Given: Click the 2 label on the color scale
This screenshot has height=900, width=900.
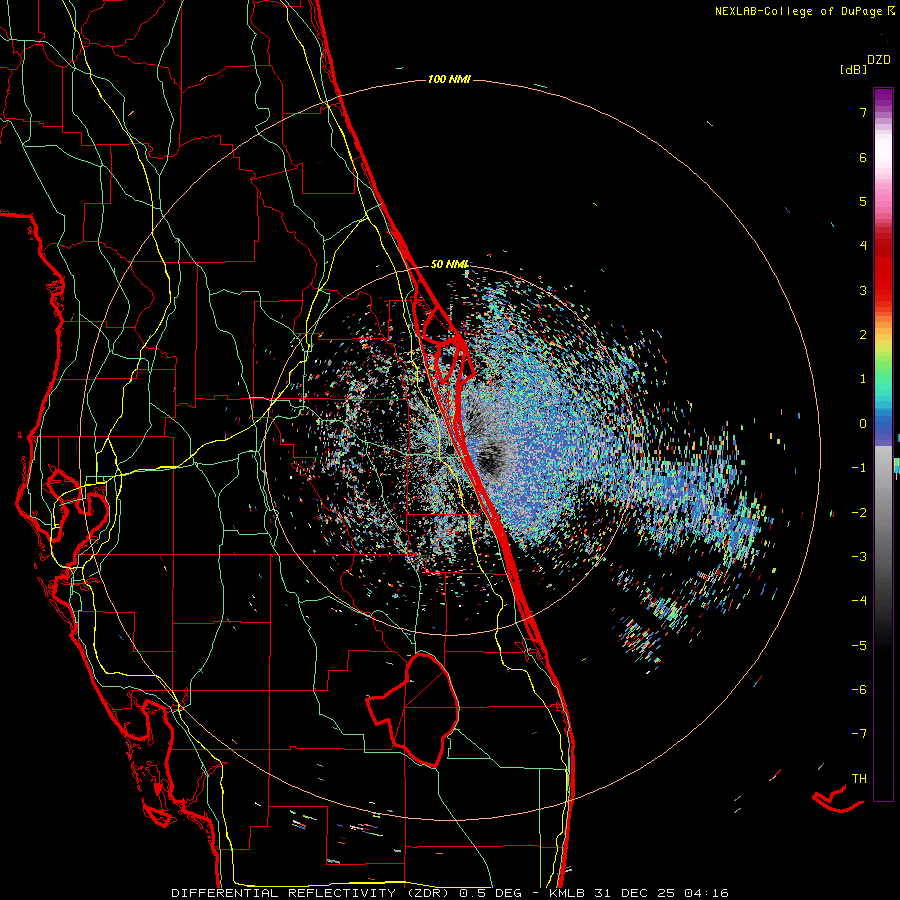Looking at the screenshot, I should [863, 335].
